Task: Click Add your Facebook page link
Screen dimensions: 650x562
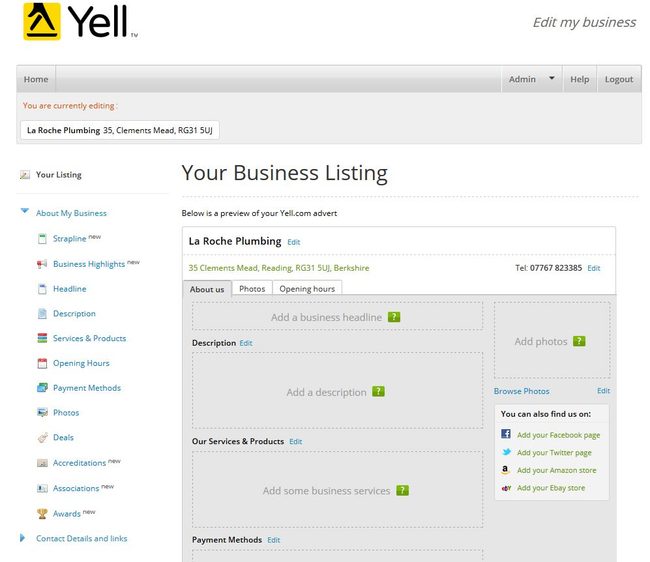Action: (558, 435)
